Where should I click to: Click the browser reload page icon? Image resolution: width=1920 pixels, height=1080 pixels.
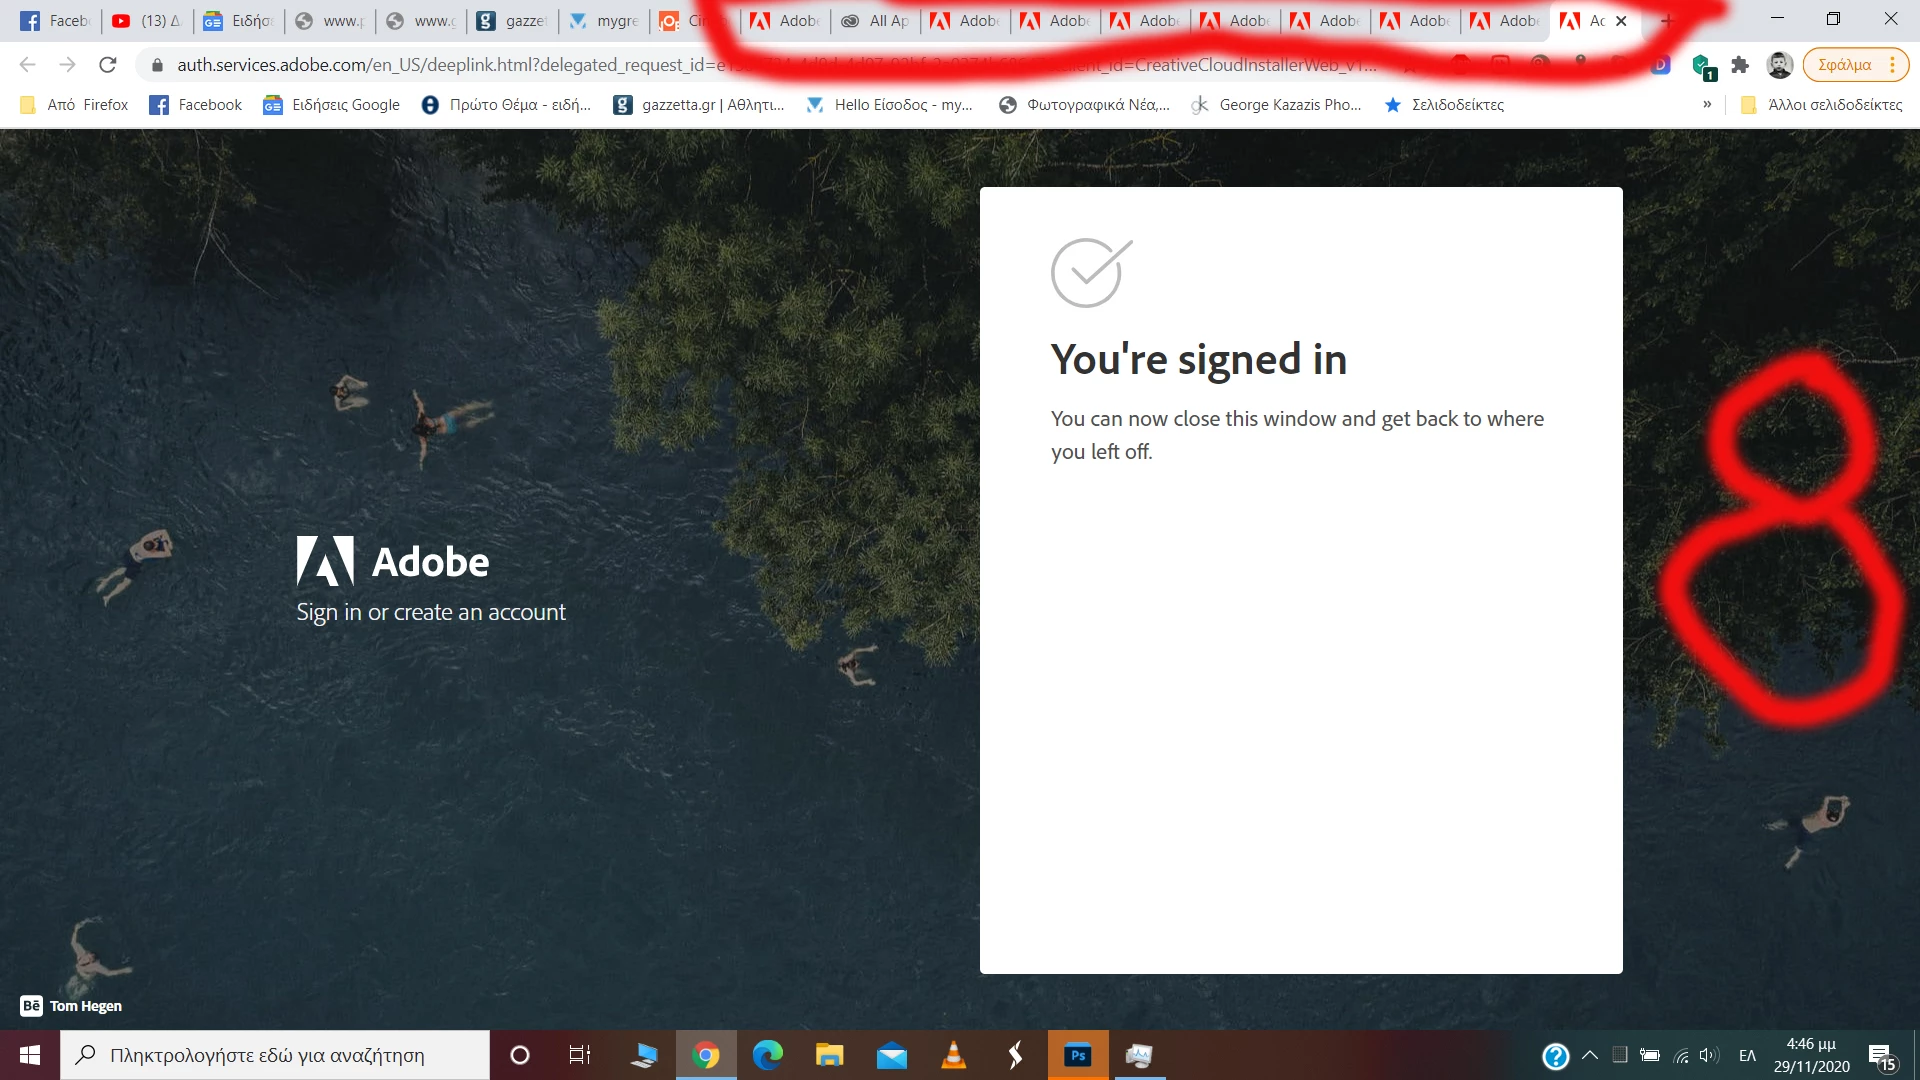pyautogui.click(x=108, y=65)
